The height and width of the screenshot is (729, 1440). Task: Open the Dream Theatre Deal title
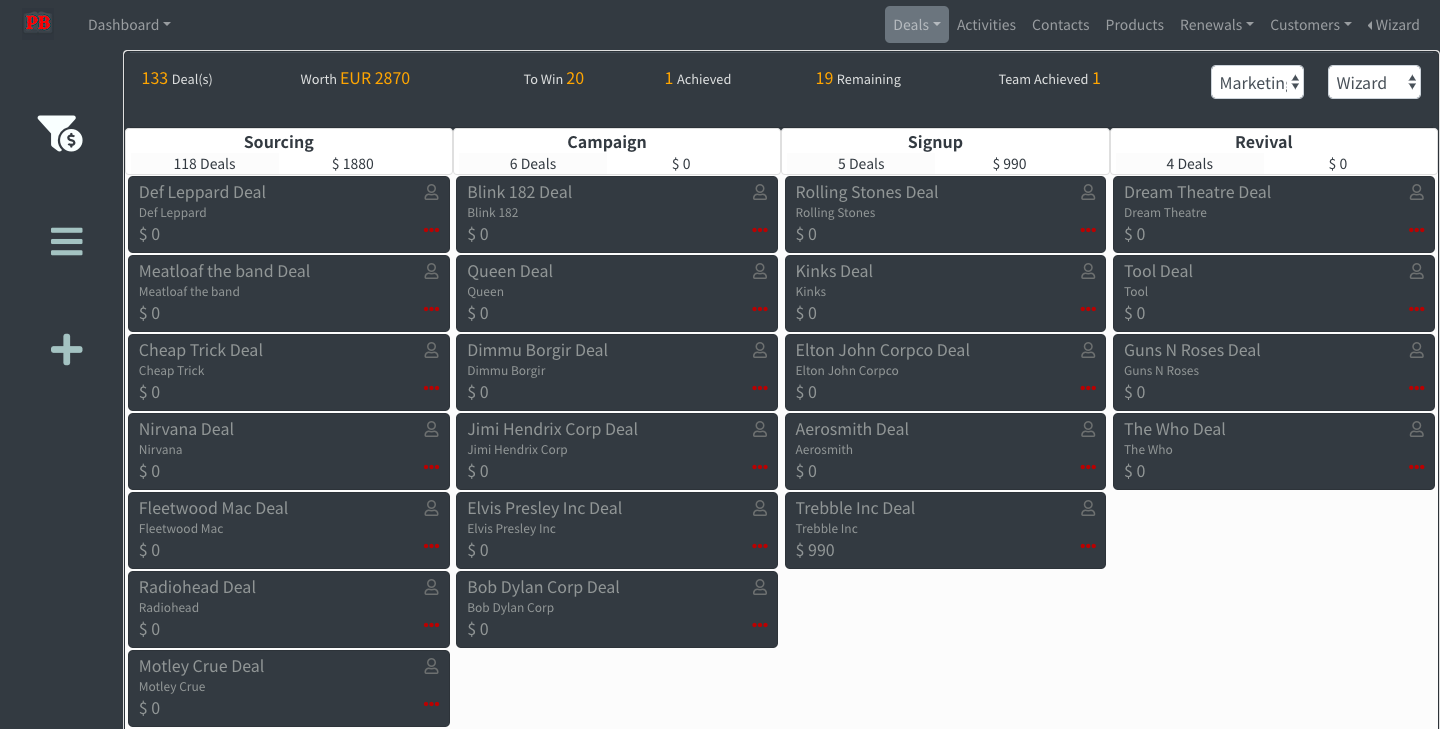[x=1198, y=192]
